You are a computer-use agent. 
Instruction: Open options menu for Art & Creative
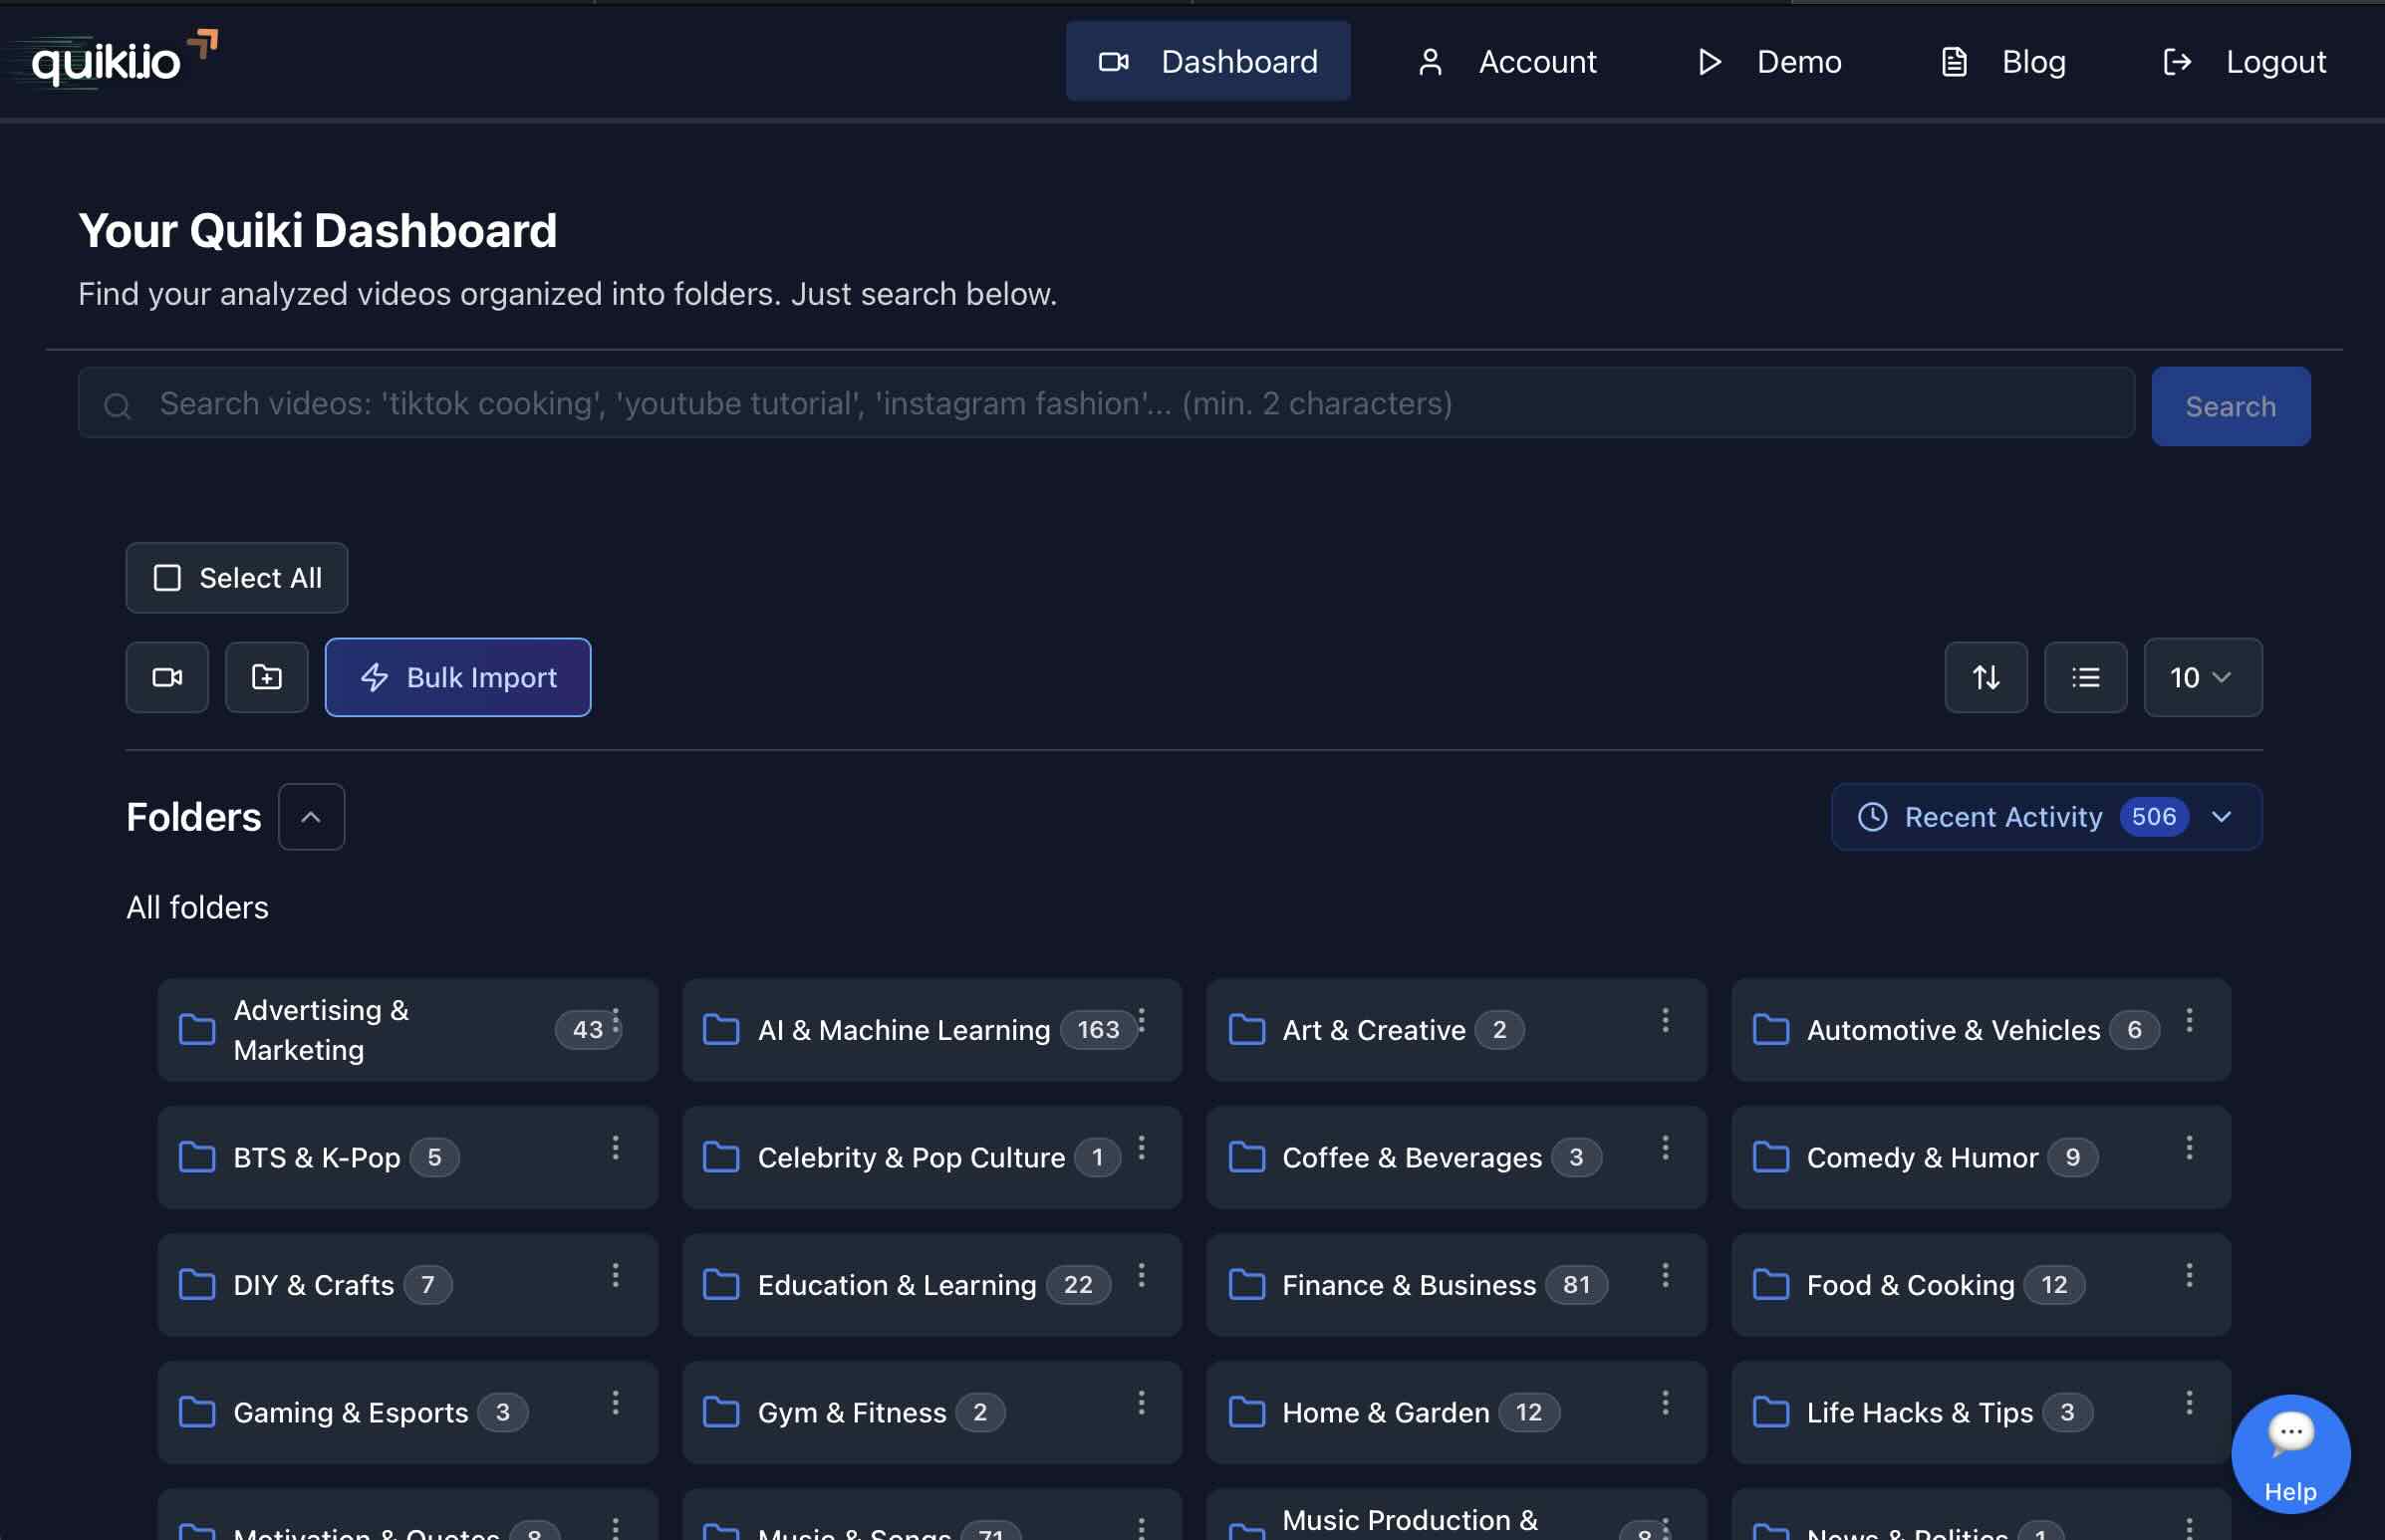coord(1665,1020)
